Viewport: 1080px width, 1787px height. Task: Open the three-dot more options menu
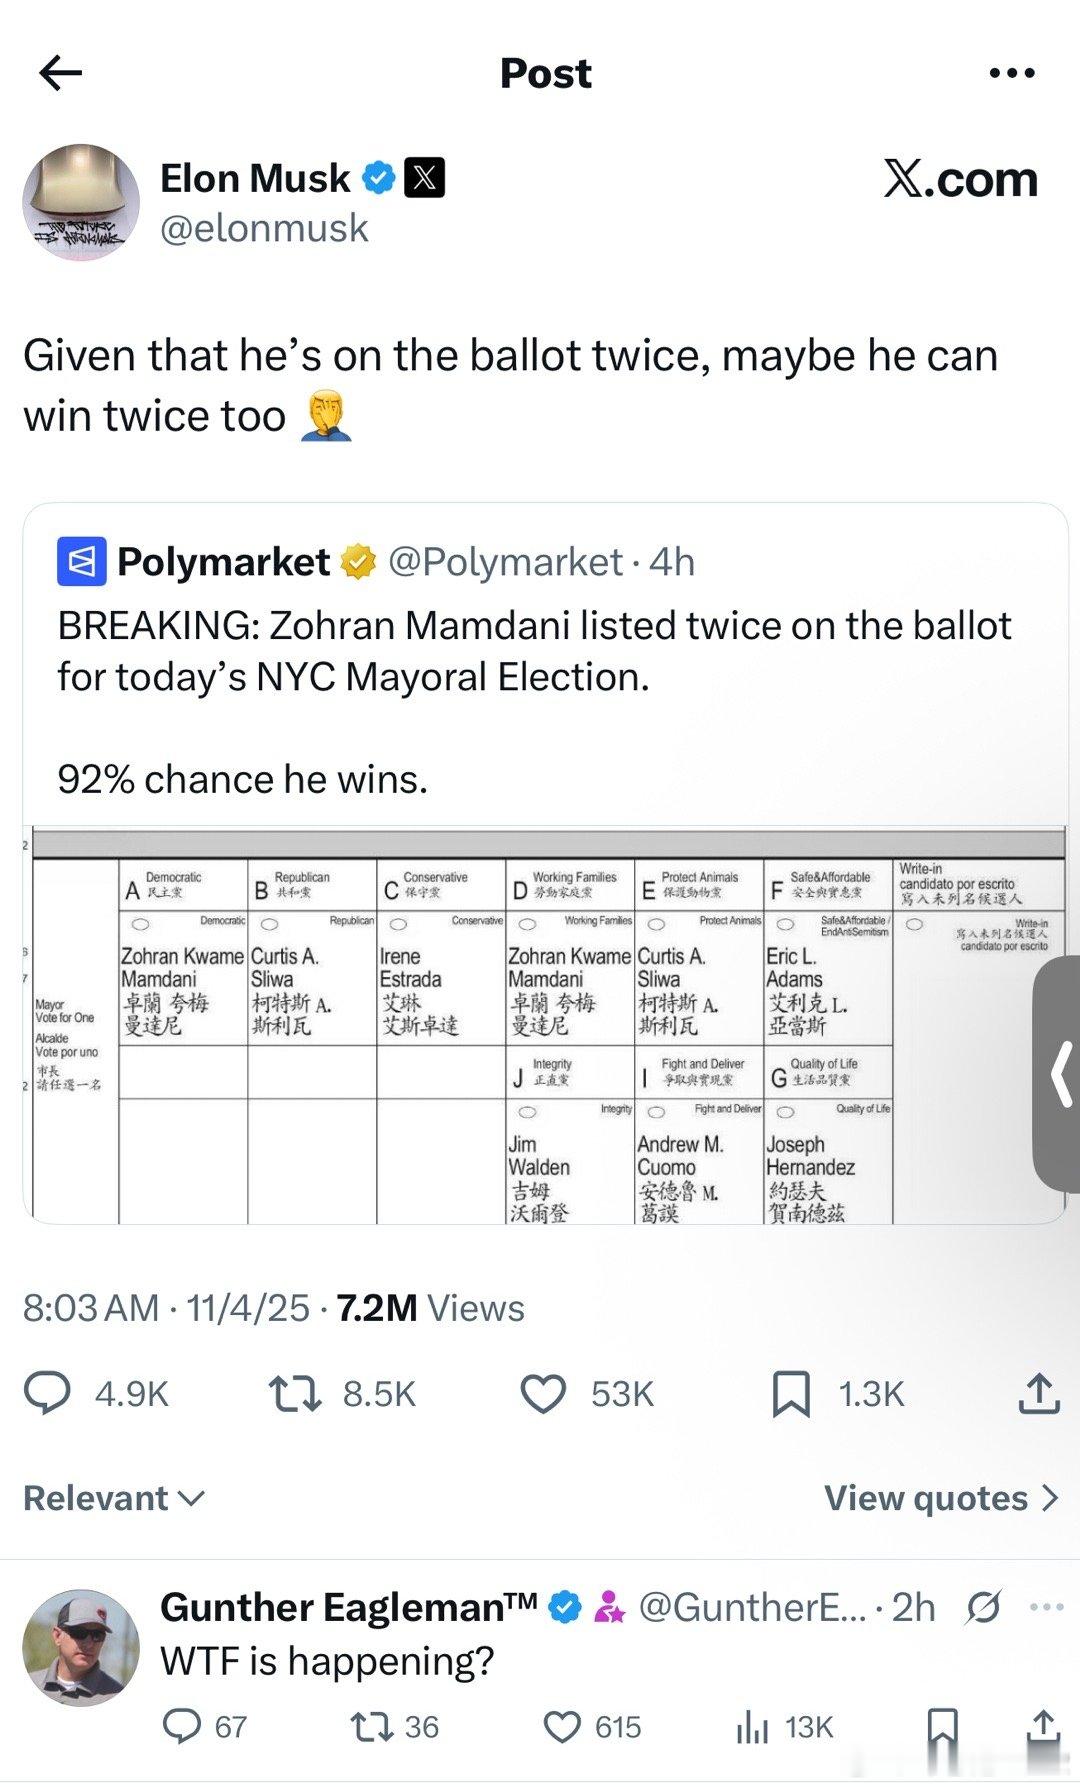coord(1011,73)
